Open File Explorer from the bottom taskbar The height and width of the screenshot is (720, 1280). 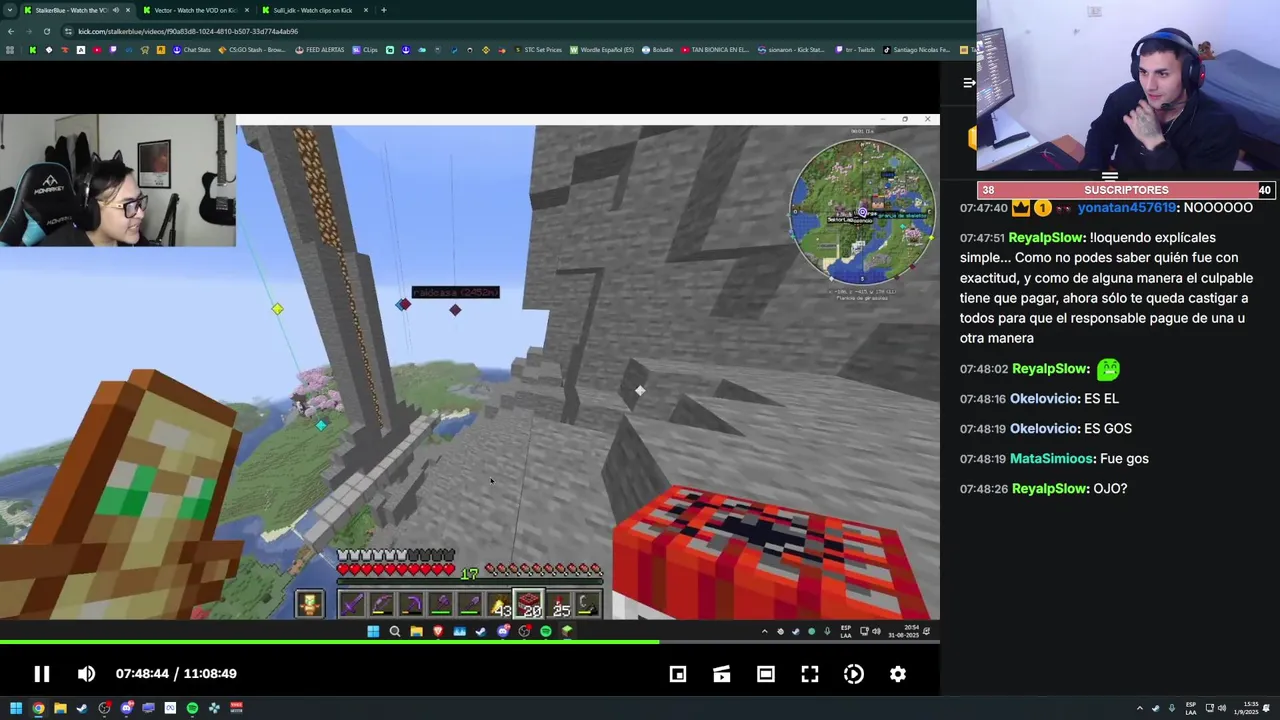60,708
